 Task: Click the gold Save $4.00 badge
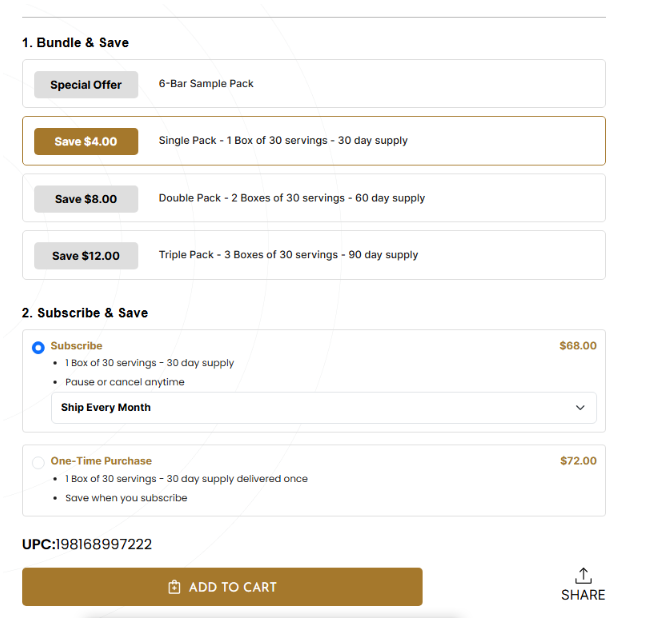(86, 142)
